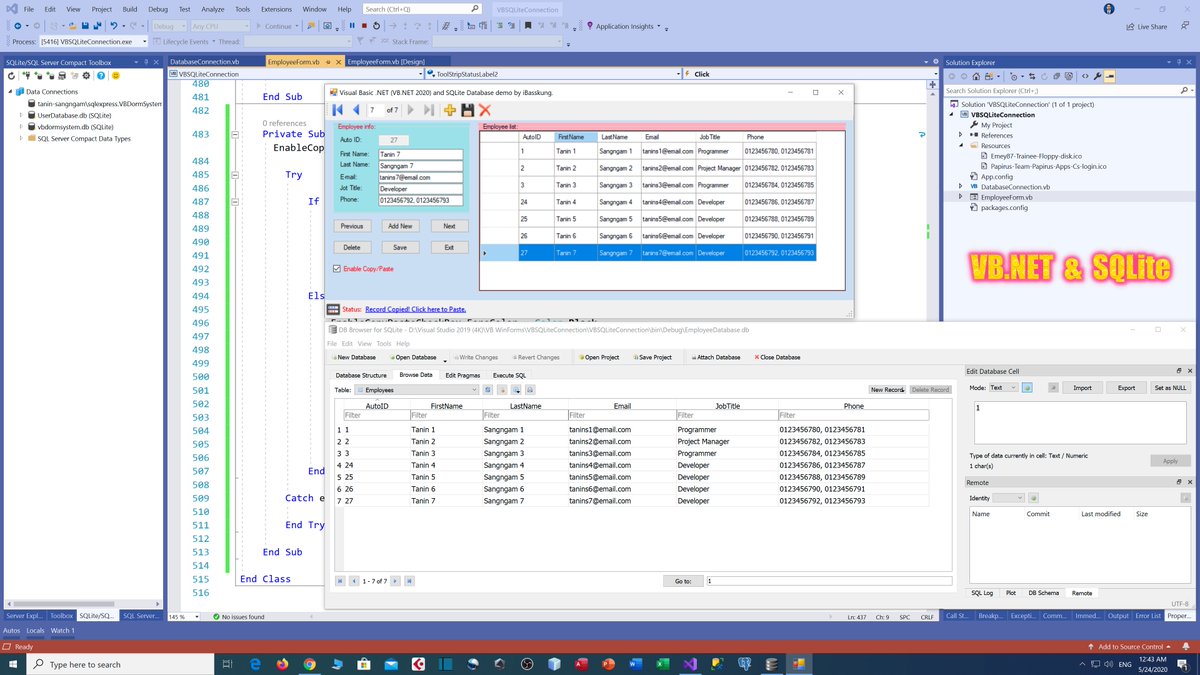The image size is (1200, 675).
Task: Click smiley feedback icon in SQLite Toolbox
Action: tap(115, 75)
